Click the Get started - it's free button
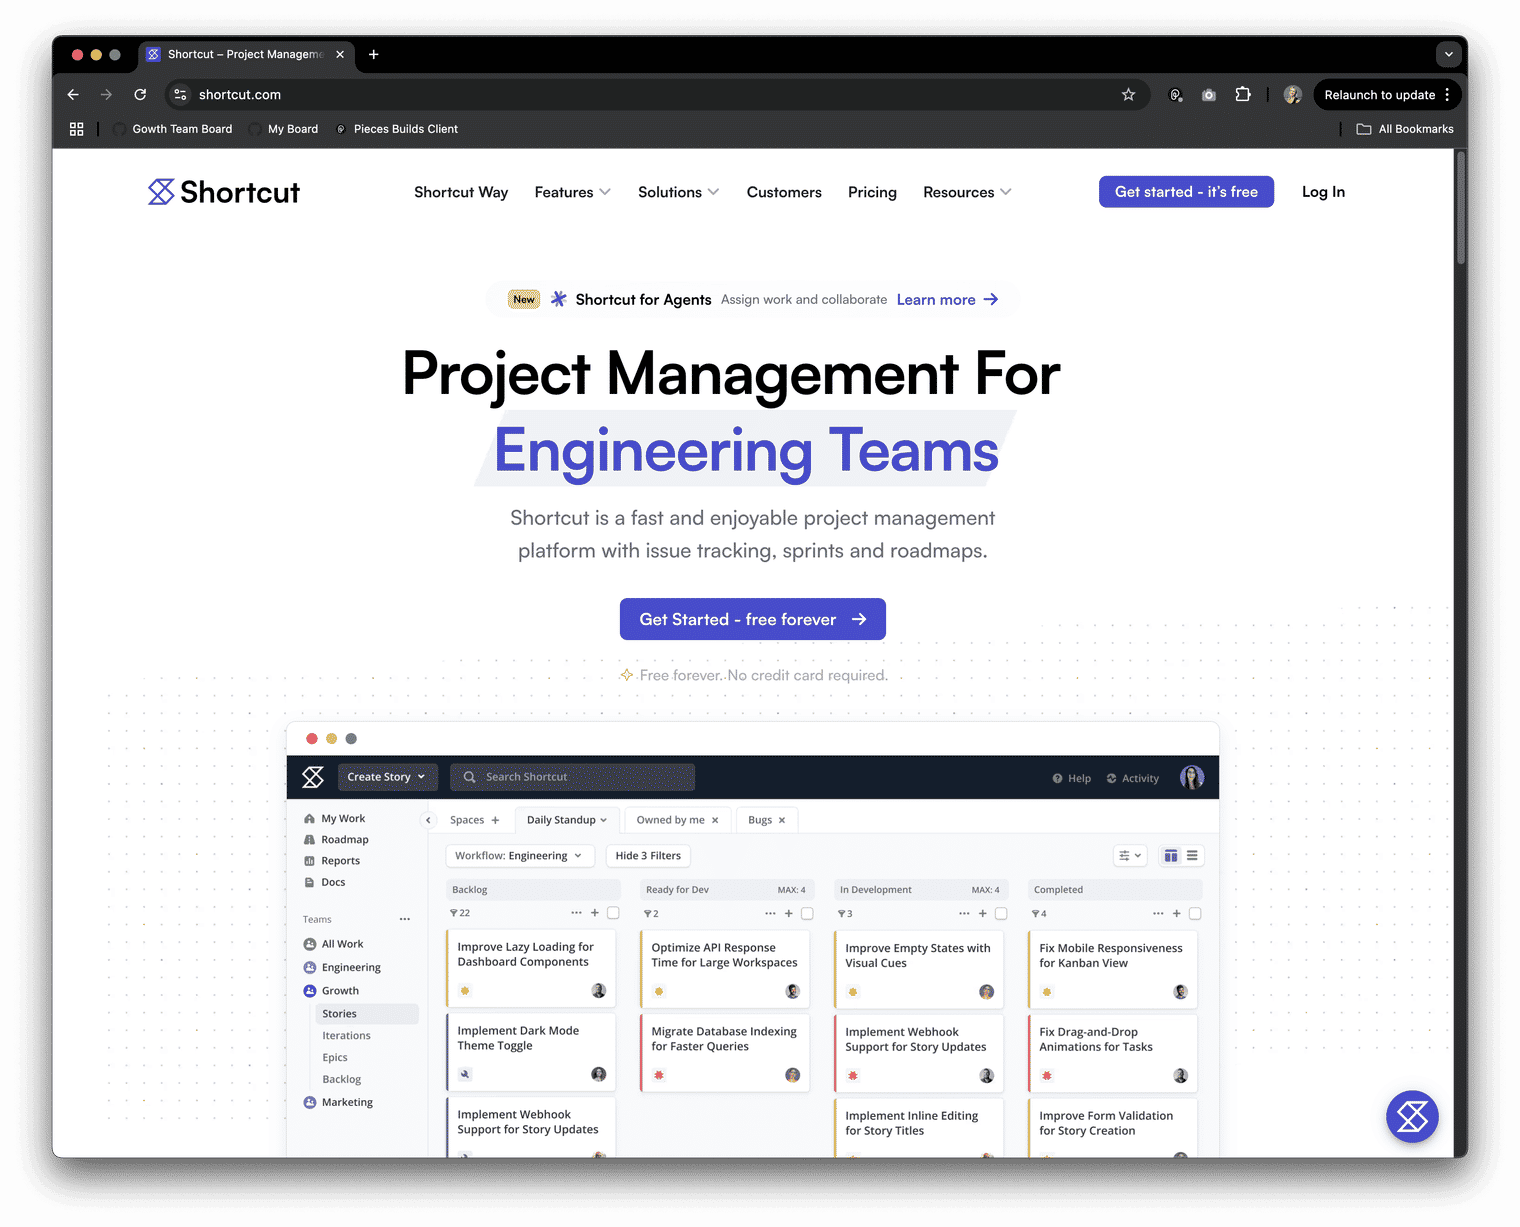Viewport: 1520px width, 1227px height. 1186,192
